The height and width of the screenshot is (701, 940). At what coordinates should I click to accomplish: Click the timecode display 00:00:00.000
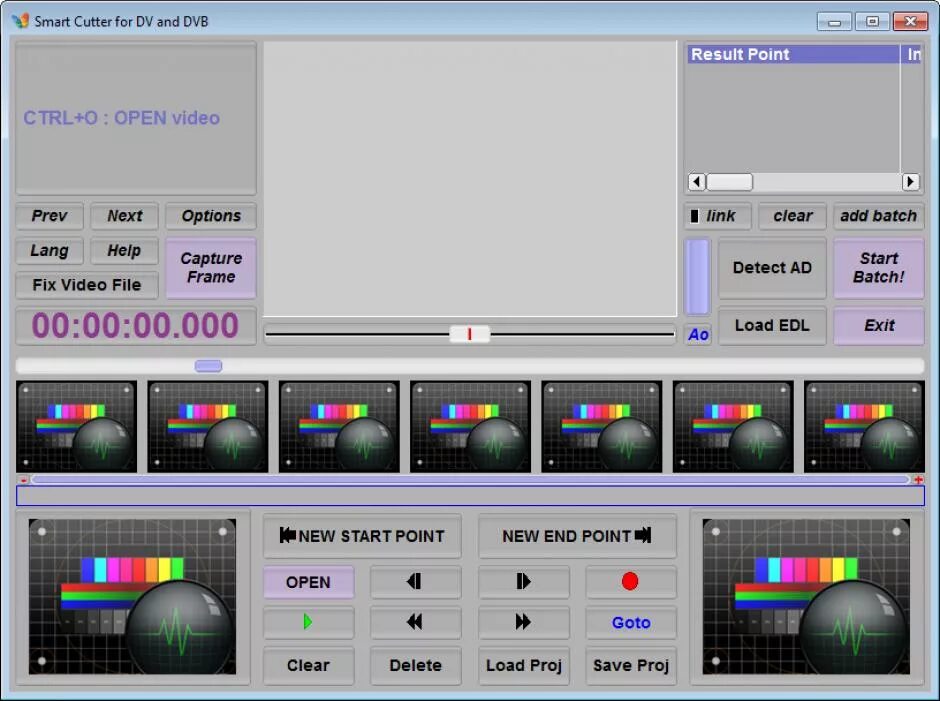(x=135, y=326)
